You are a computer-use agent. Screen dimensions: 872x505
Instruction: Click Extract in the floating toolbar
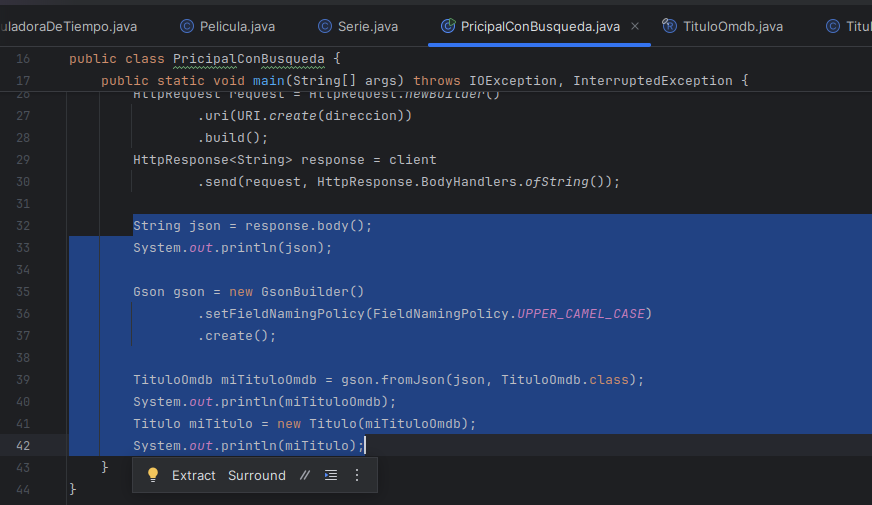[194, 476]
